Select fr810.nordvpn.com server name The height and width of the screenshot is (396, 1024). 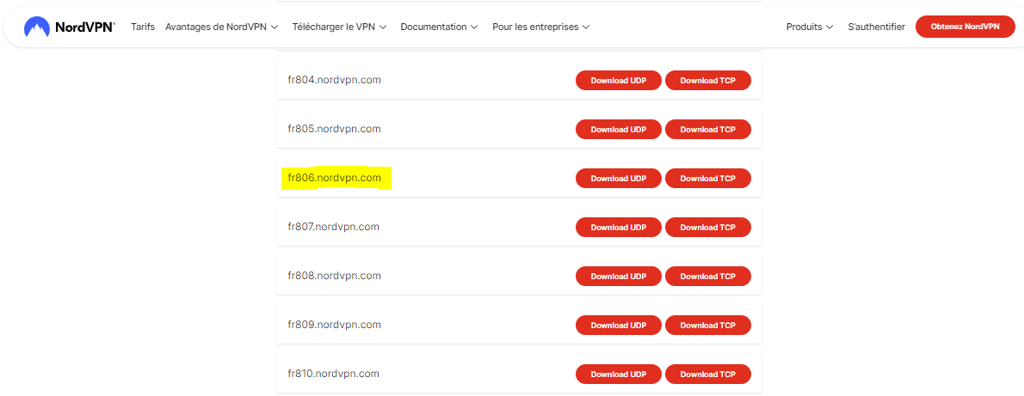pos(334,374)
